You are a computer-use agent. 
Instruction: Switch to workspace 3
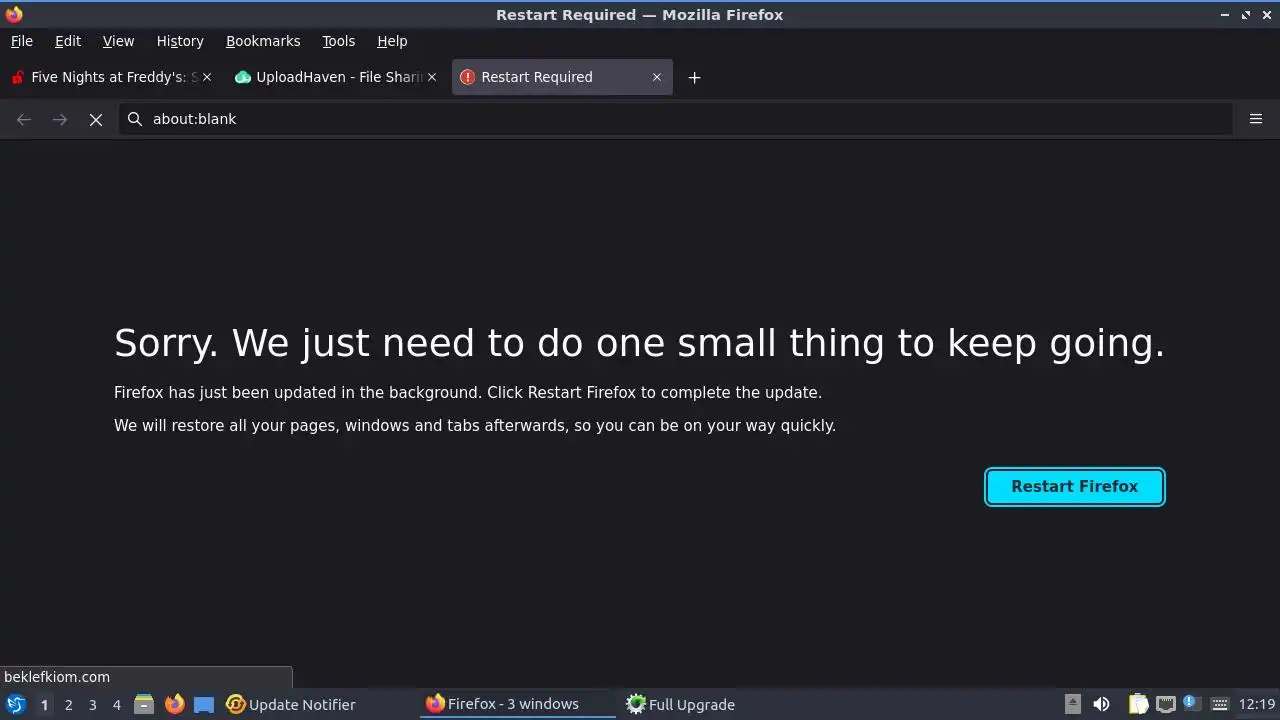coord(92,704)
